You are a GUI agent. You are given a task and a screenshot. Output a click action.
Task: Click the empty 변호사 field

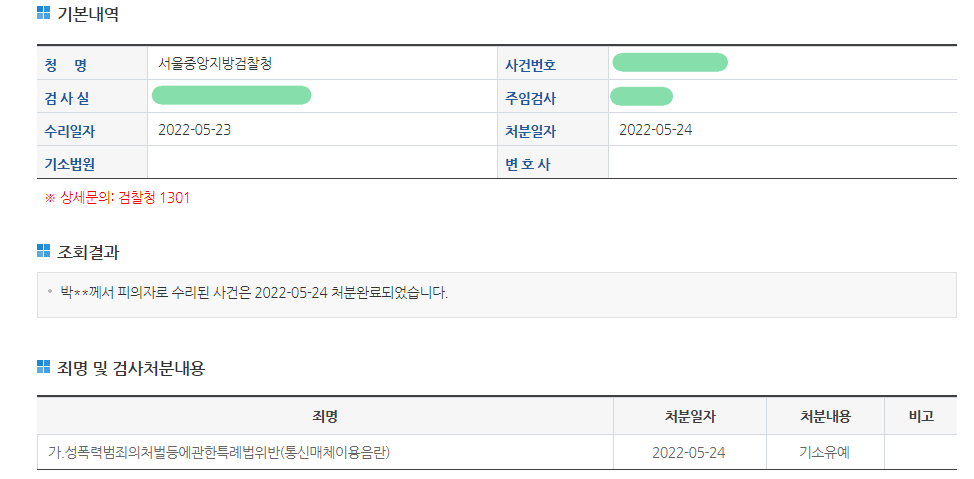click(x=780, y=163)
